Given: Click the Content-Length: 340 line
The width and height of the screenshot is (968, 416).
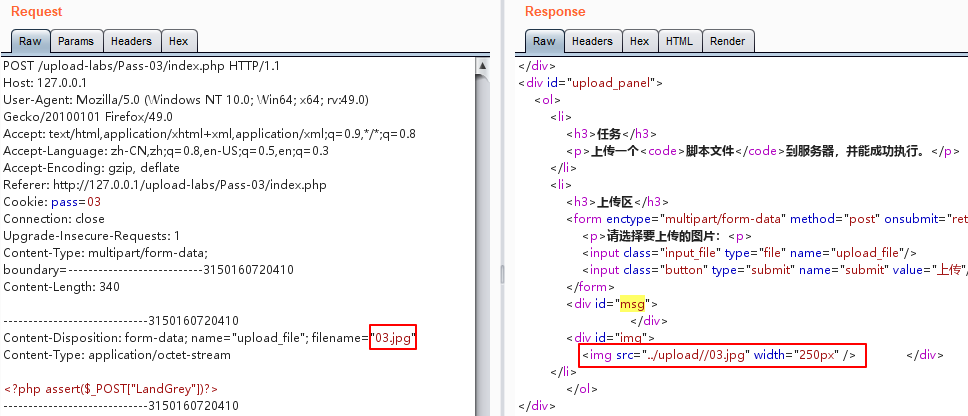Looking at the screenshot, I should [61, 286].
